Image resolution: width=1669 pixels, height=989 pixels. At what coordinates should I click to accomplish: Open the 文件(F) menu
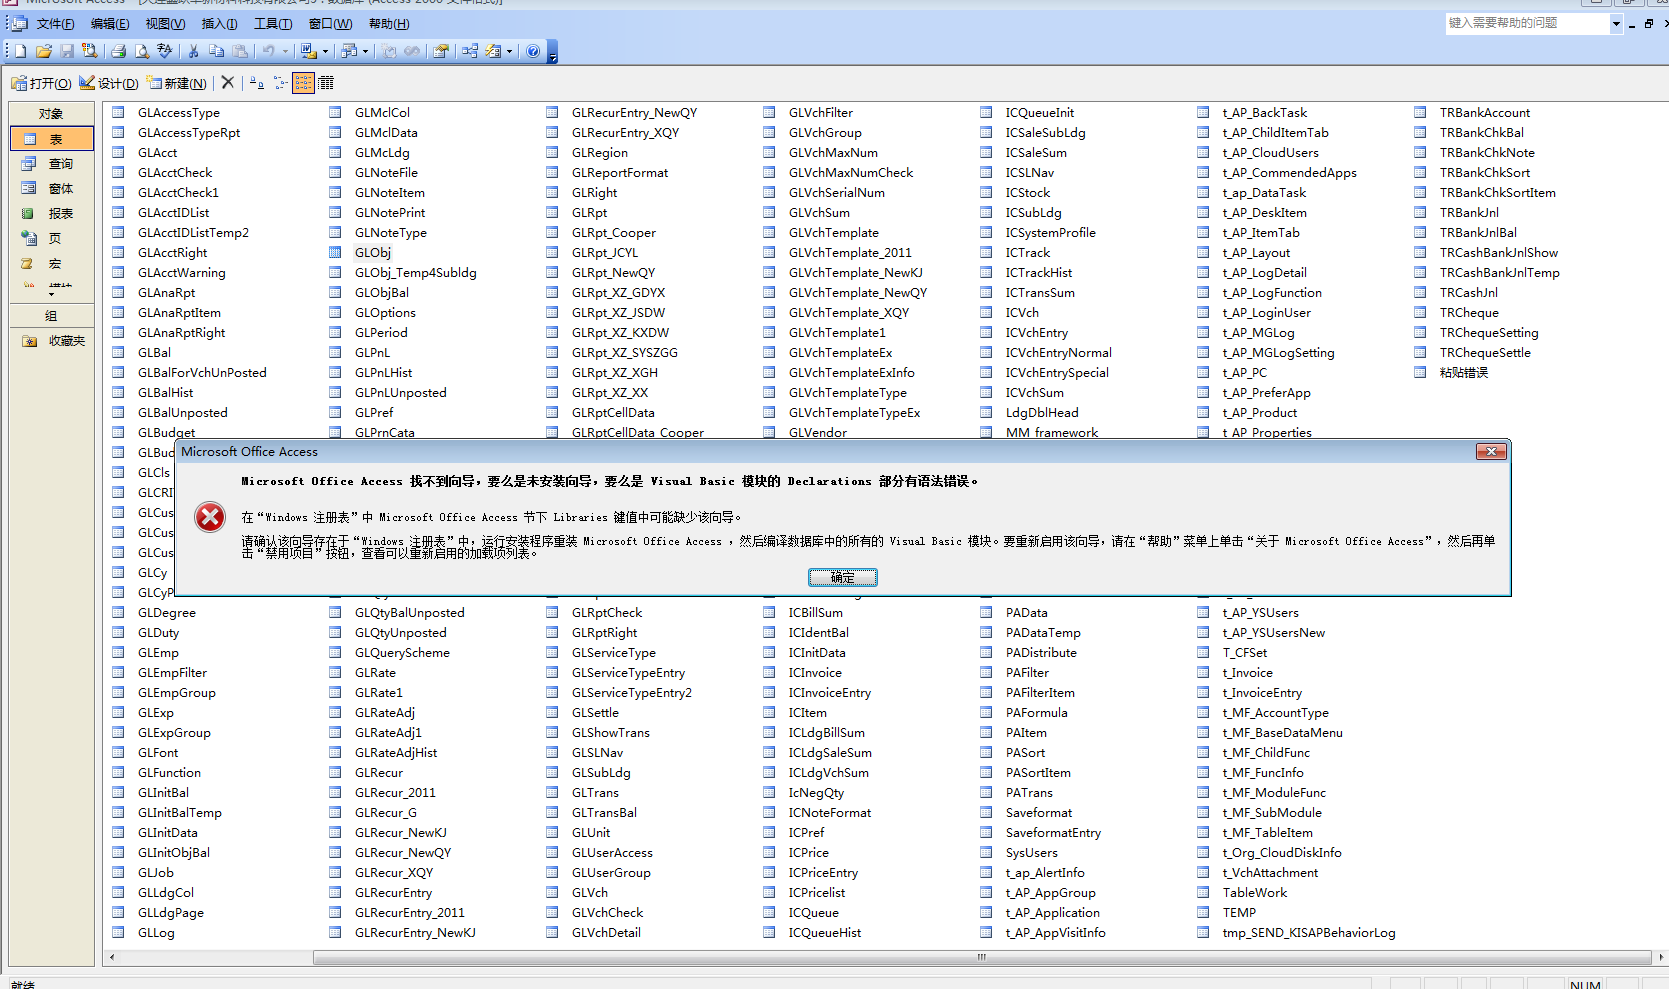(56, 23)
